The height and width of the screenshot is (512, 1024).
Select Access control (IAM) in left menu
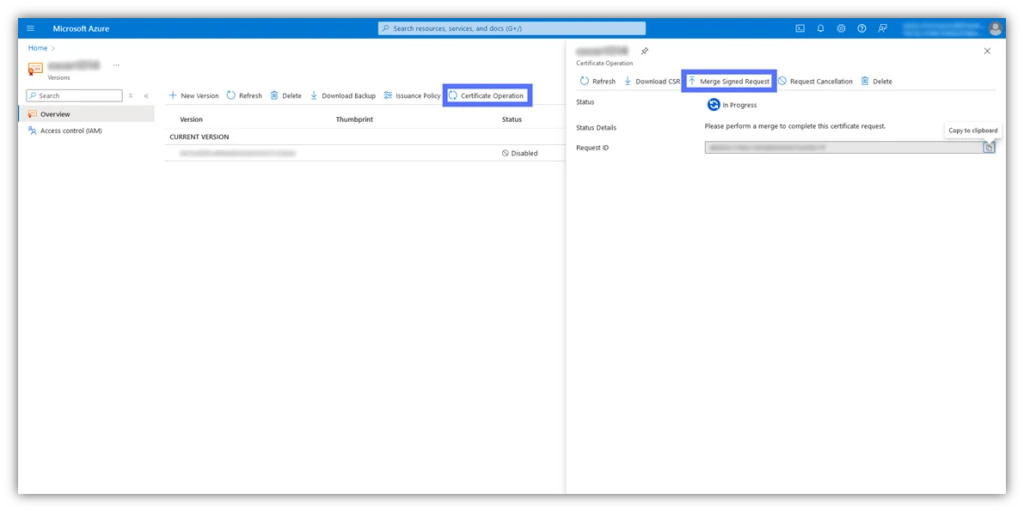pos(70,131)
